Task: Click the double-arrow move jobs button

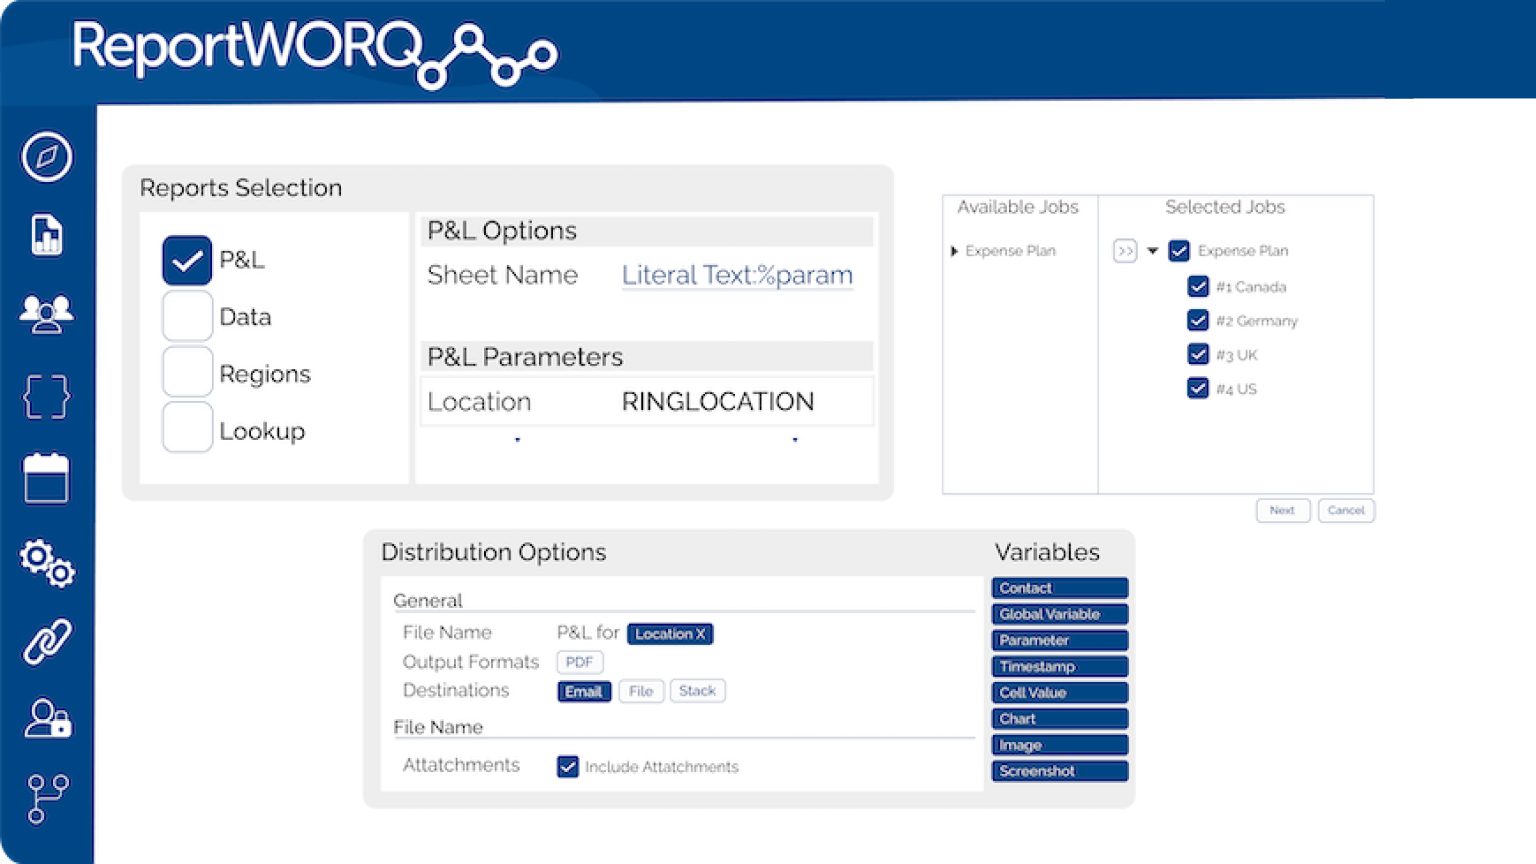Action: (1126, 251)
